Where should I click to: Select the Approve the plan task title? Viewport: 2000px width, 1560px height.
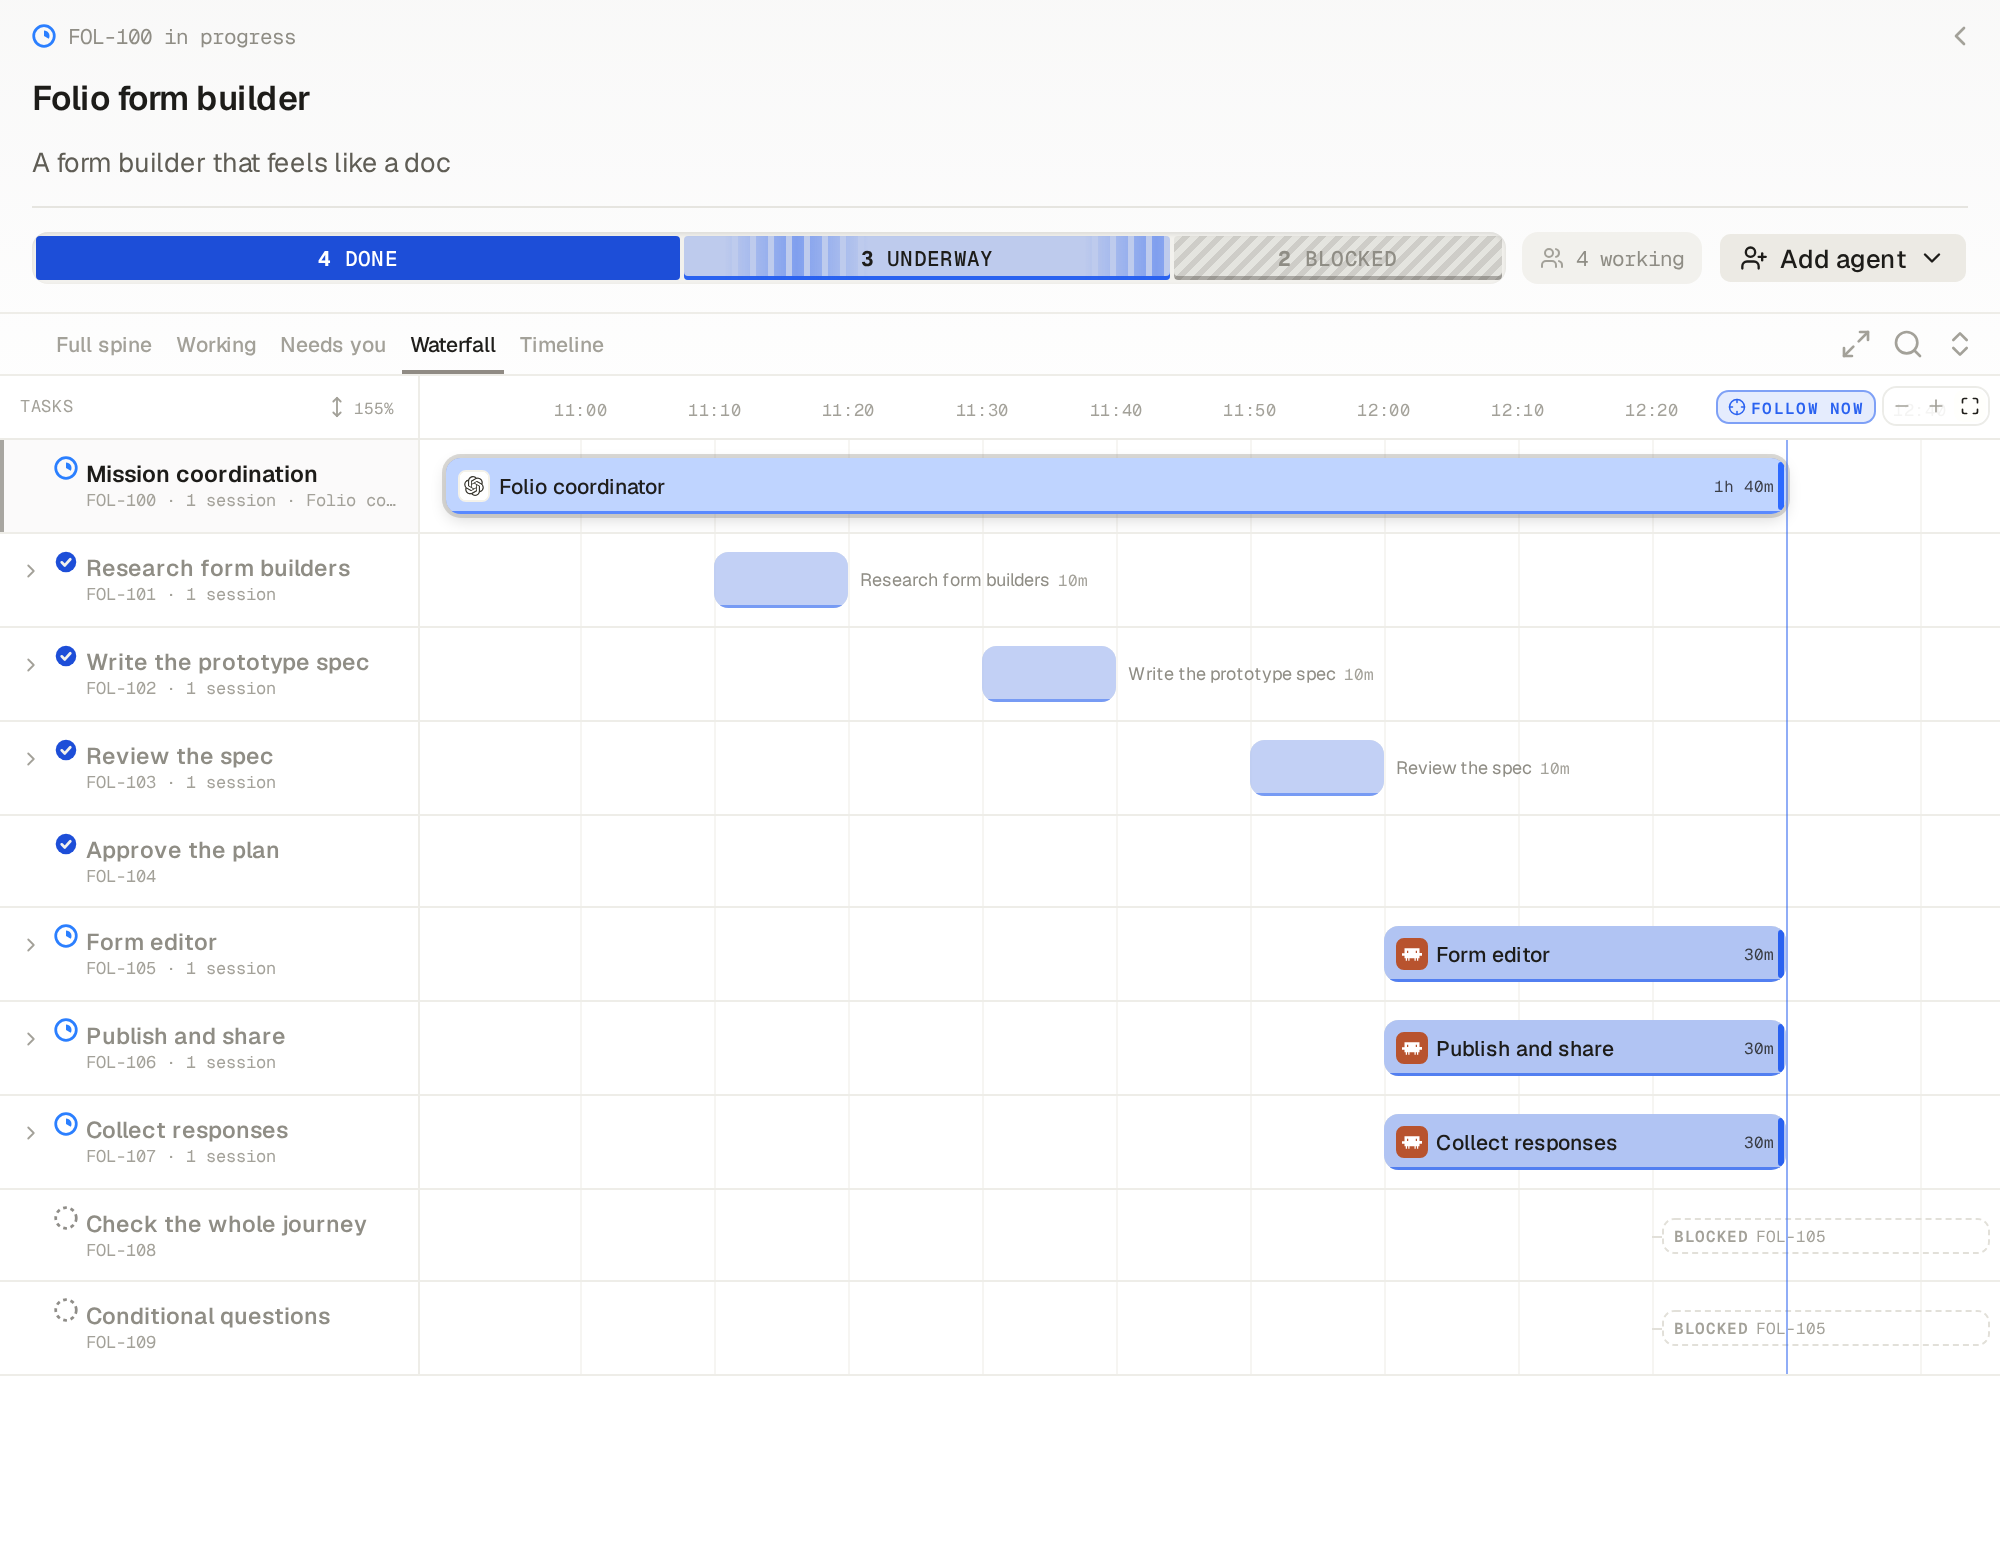click(x=183, y=850)
